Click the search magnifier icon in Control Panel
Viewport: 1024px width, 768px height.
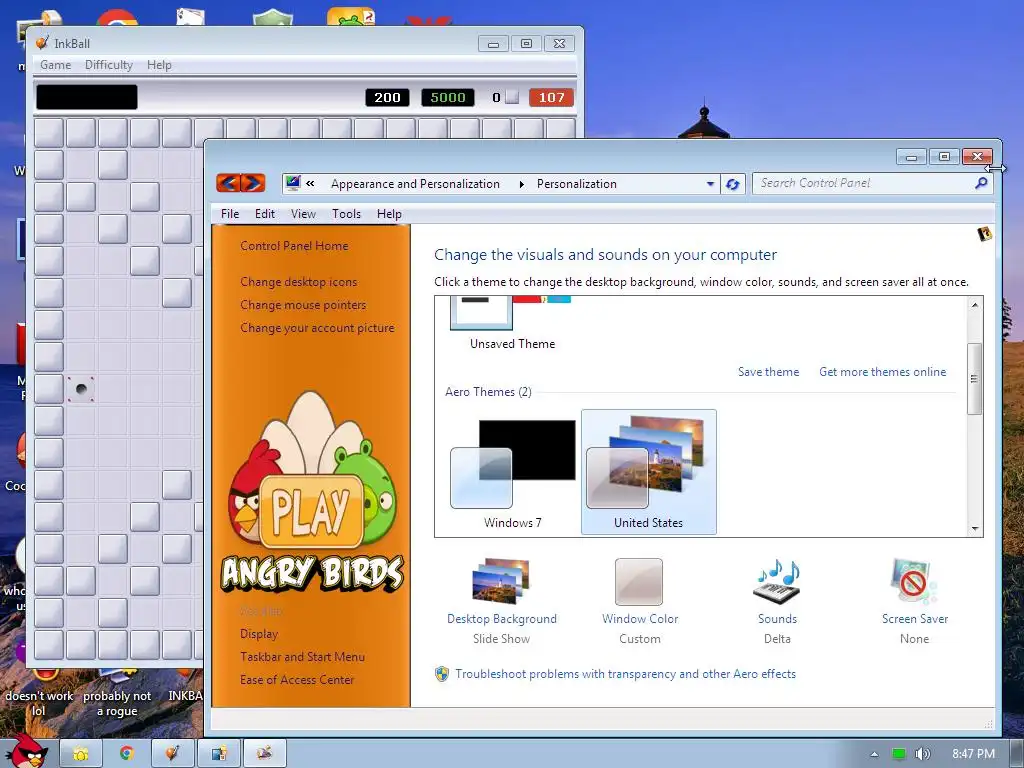(x=980, y=184)
